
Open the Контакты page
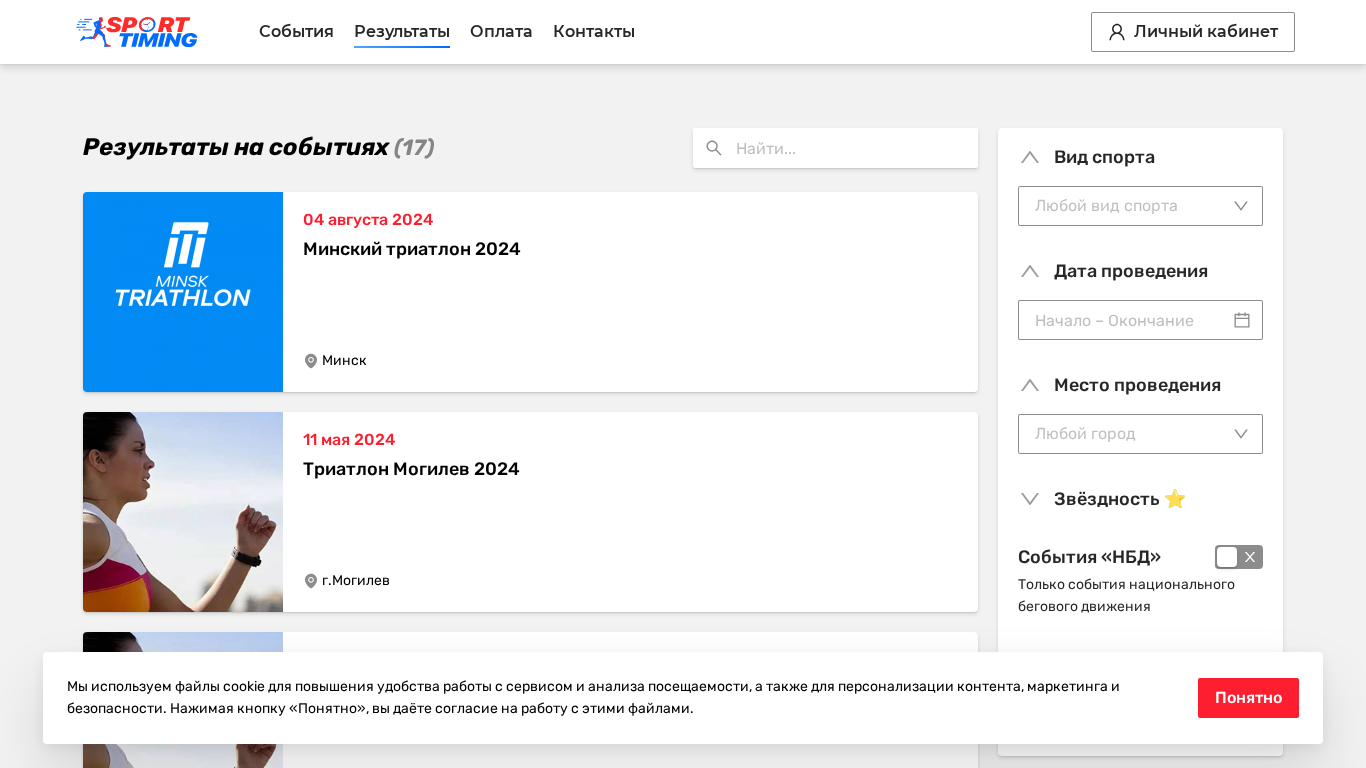coord(594,32)
